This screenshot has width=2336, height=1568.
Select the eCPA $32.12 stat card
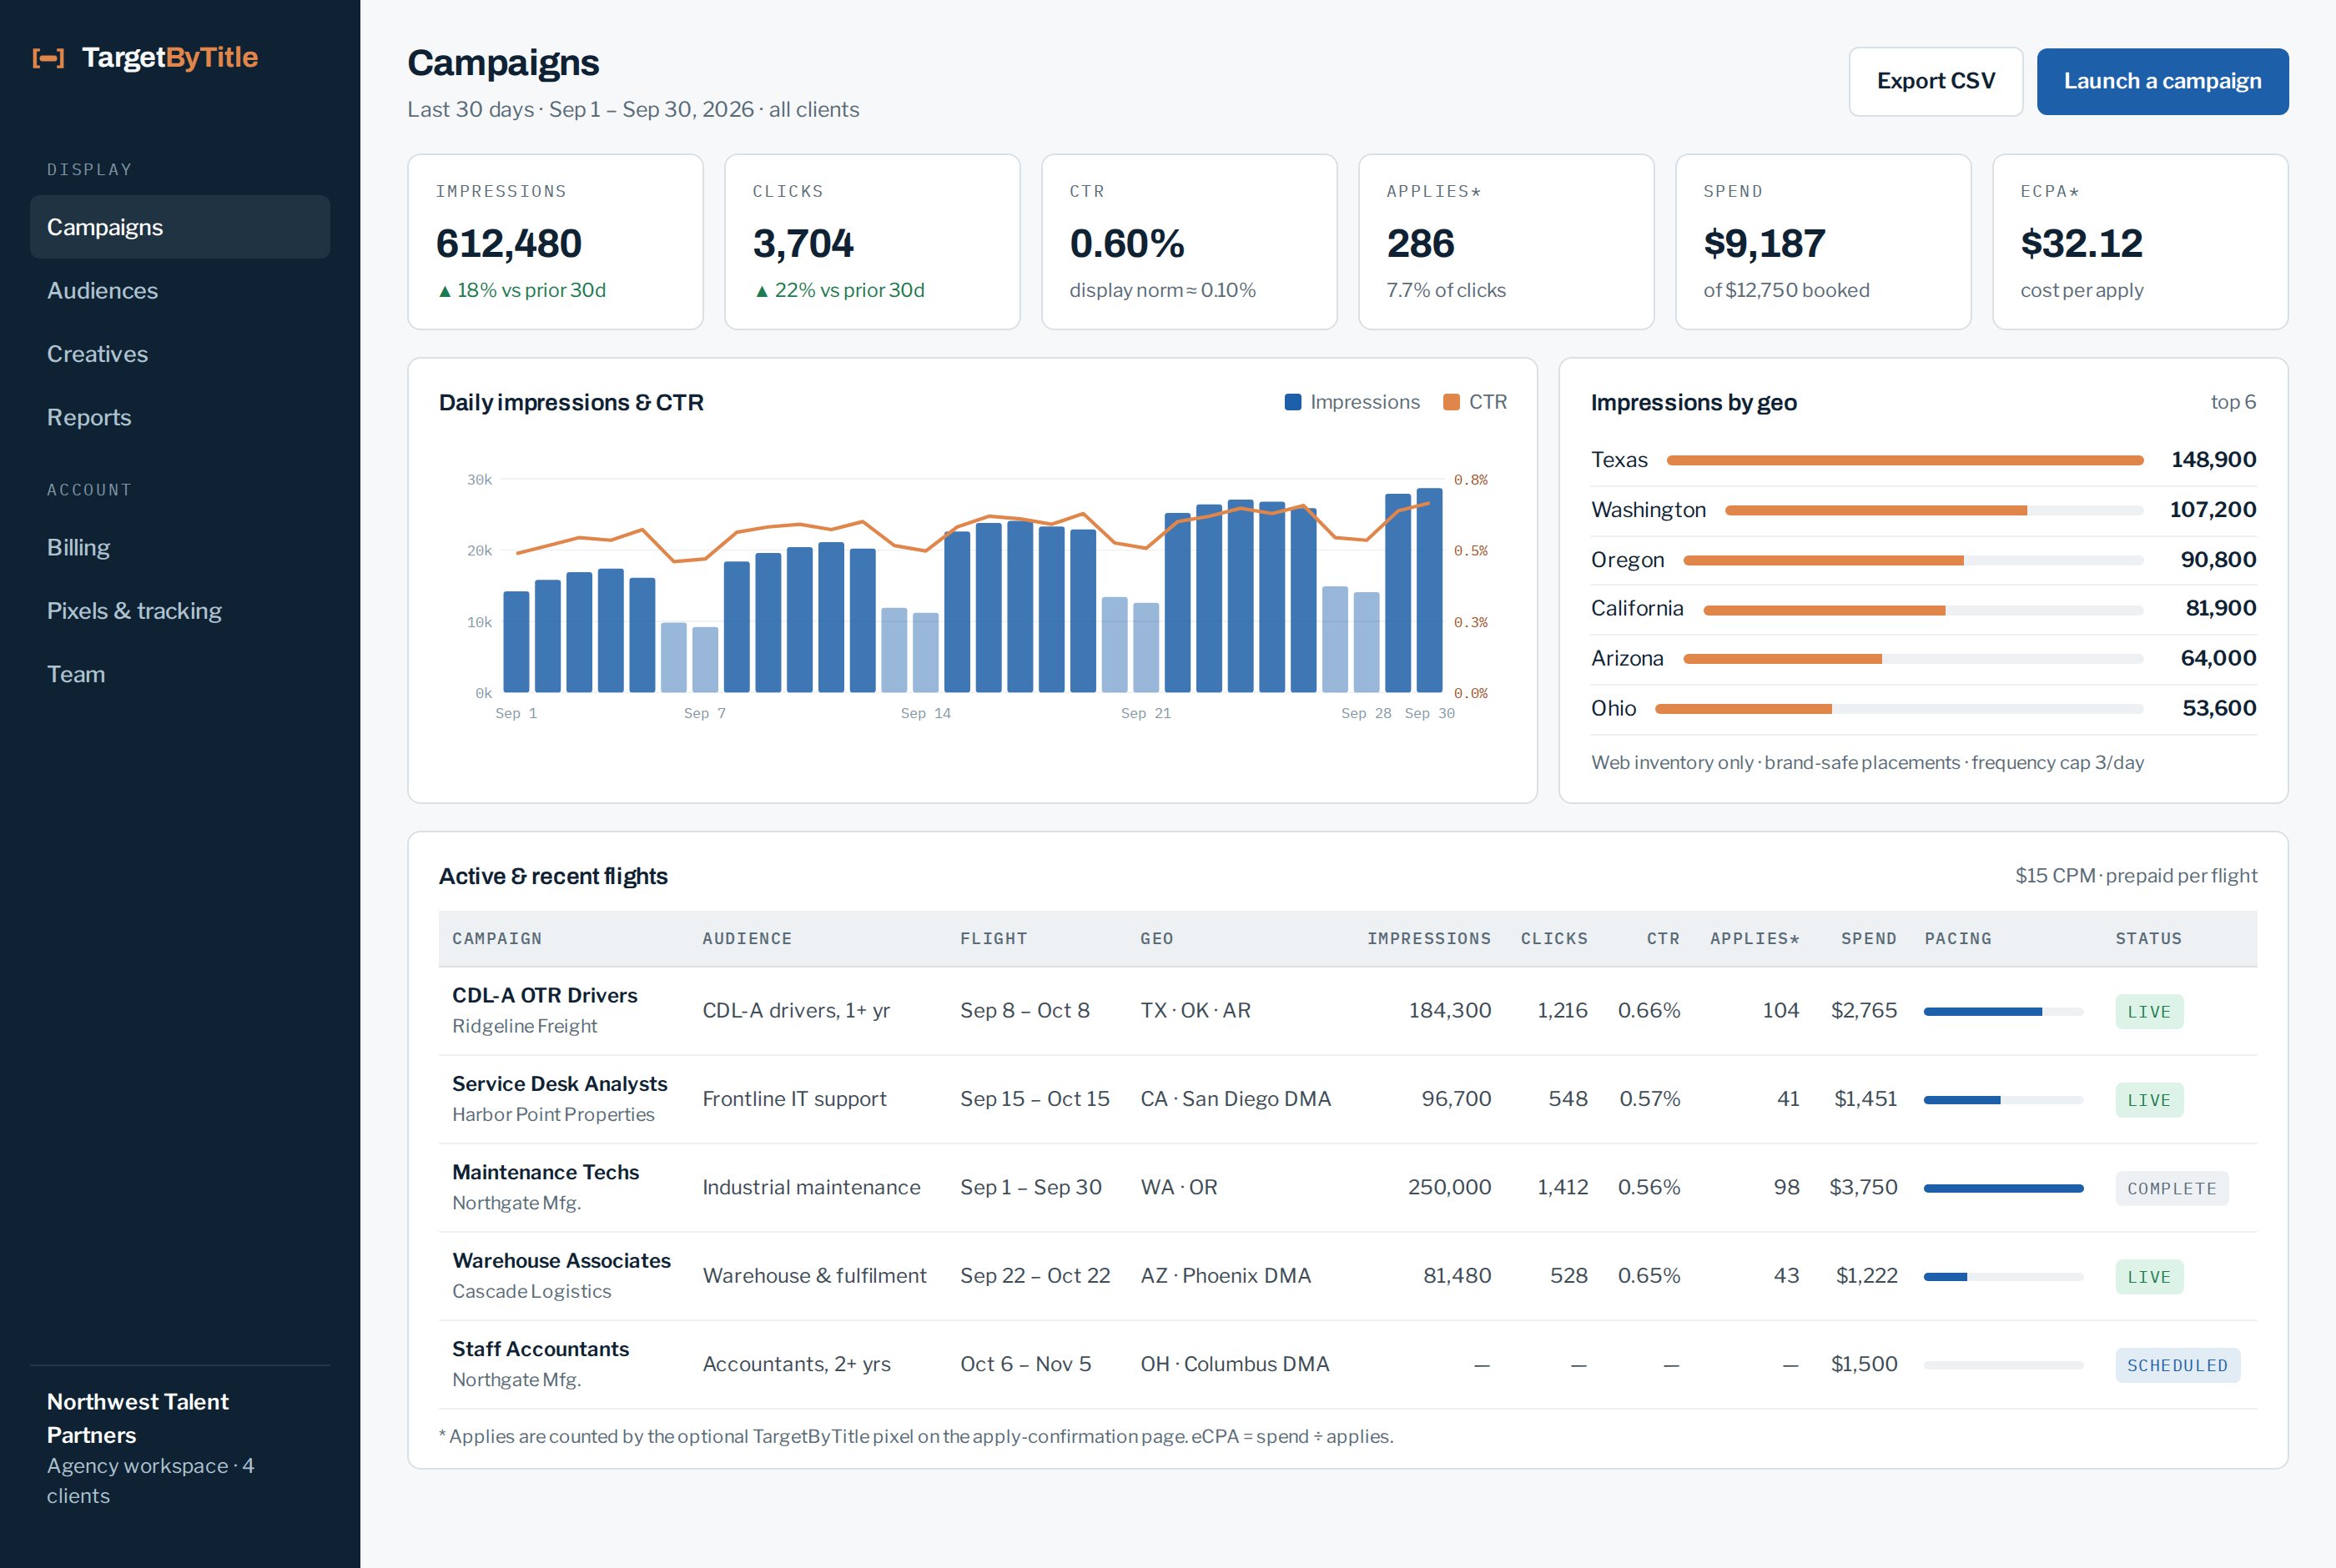(2140, 242)
